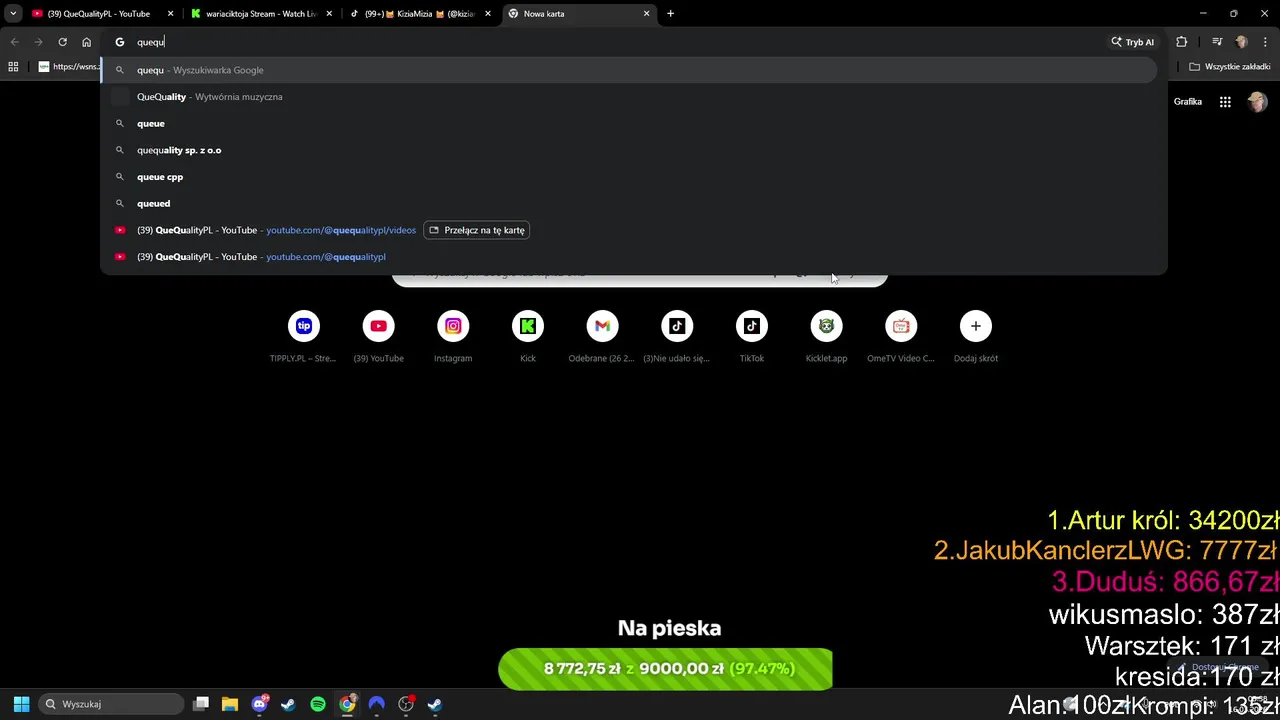Open Discord from taskbar
The width and height of the screenshot is (1280, 720).
coord(260,704)
